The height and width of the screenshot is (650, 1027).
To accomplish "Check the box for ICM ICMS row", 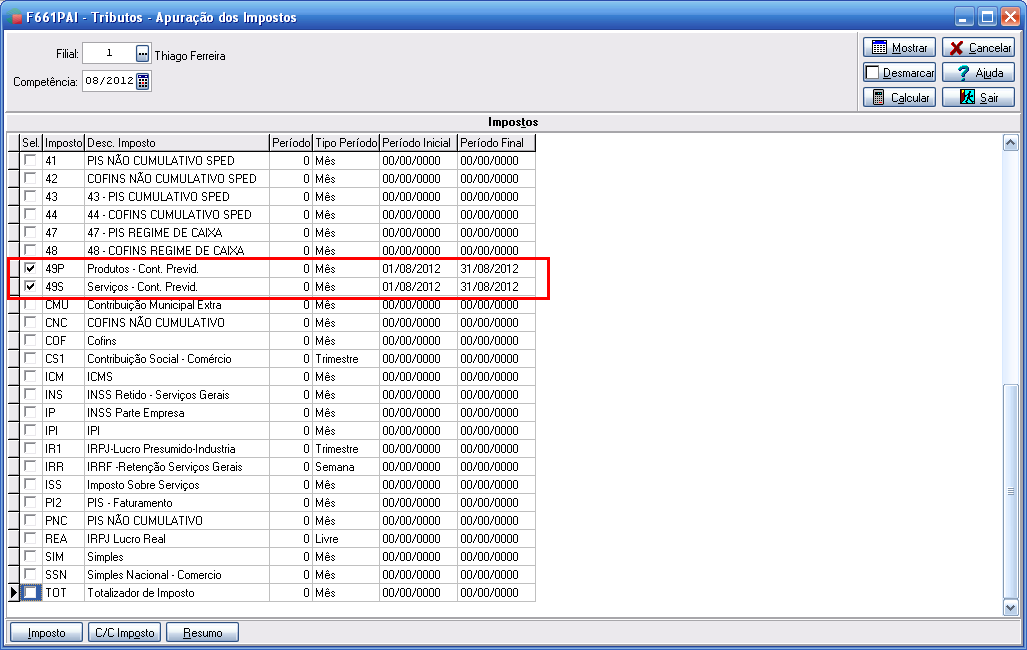I will 30,376.
